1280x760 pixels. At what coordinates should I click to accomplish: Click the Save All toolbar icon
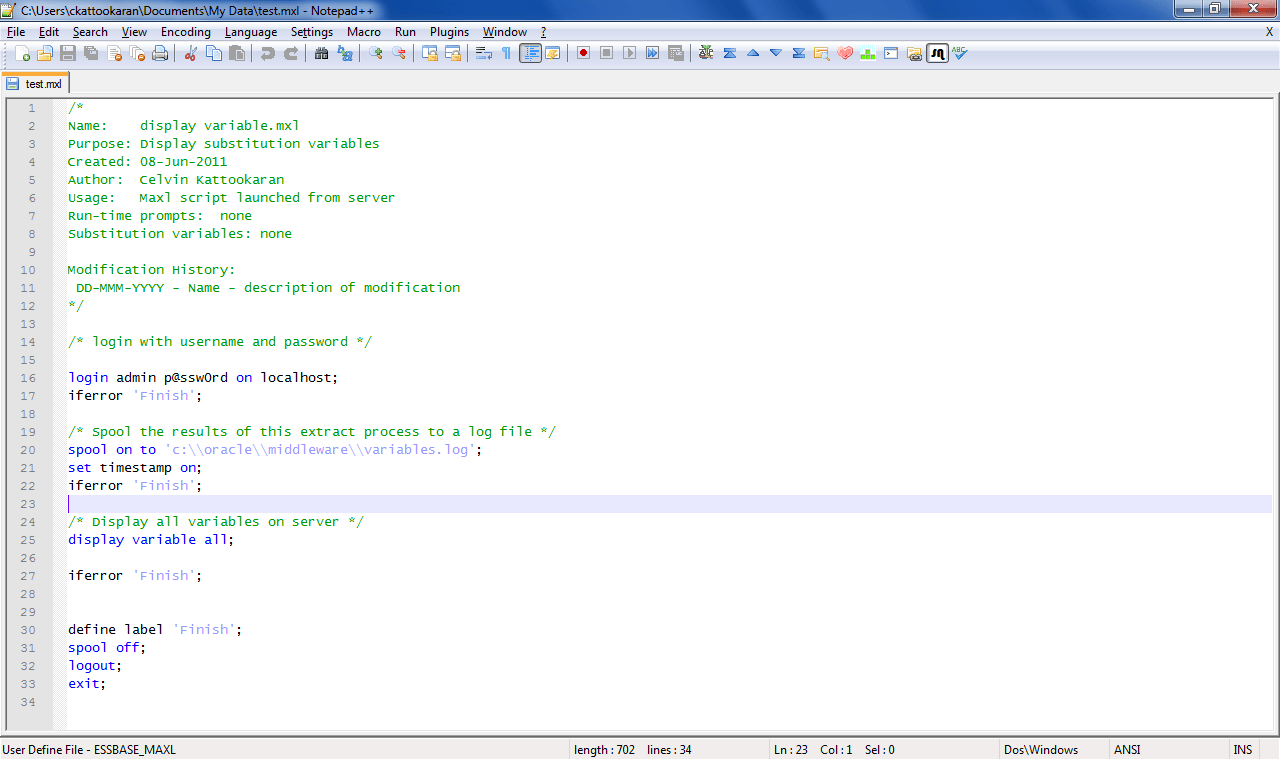tap(91, 53)
